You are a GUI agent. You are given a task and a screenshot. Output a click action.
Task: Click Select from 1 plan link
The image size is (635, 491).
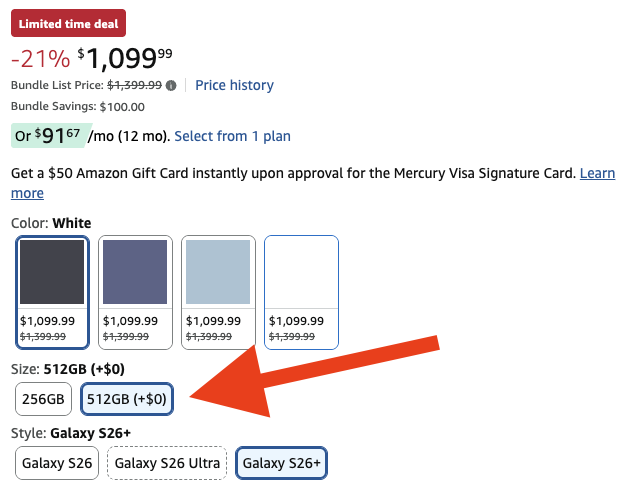coord(232,136)
